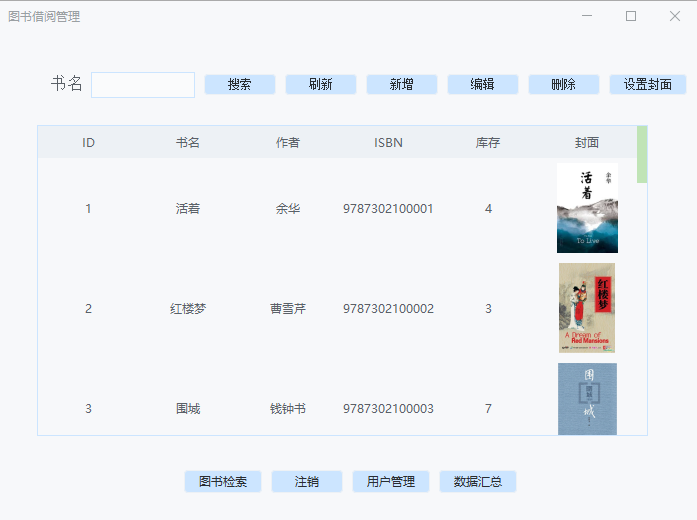Click the 设置封面 button
Screen dimensions: 697x520
pyautogui.click(x=648, y=84)
